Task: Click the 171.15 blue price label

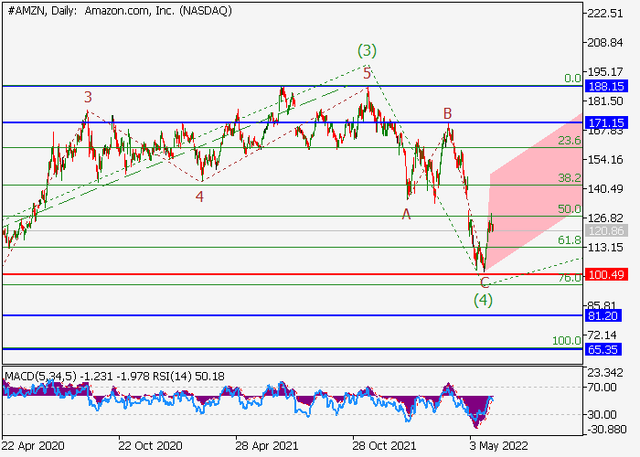Action: 606,122
